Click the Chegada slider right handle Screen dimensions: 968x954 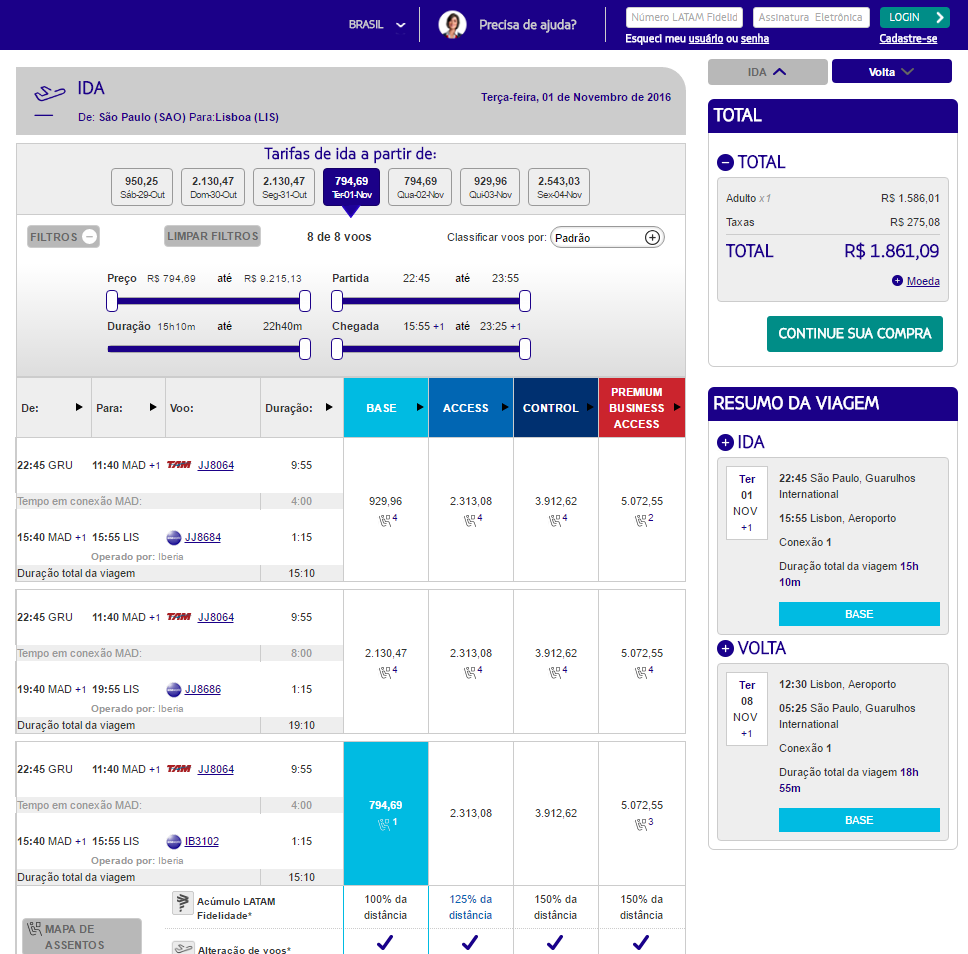click(x=525, y=349)
